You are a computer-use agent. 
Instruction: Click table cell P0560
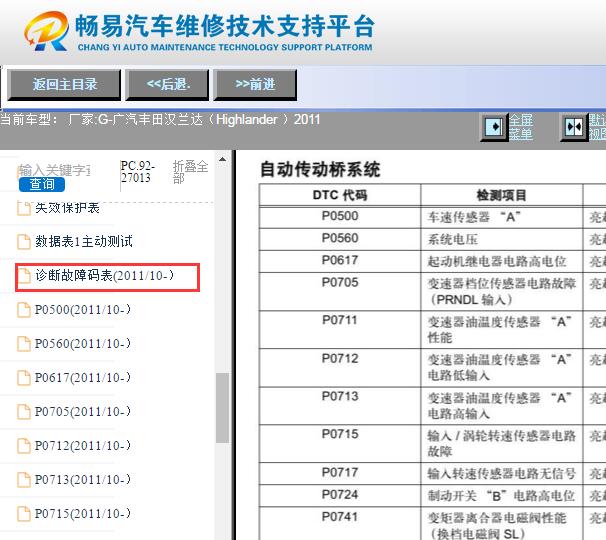coord(340,238)
